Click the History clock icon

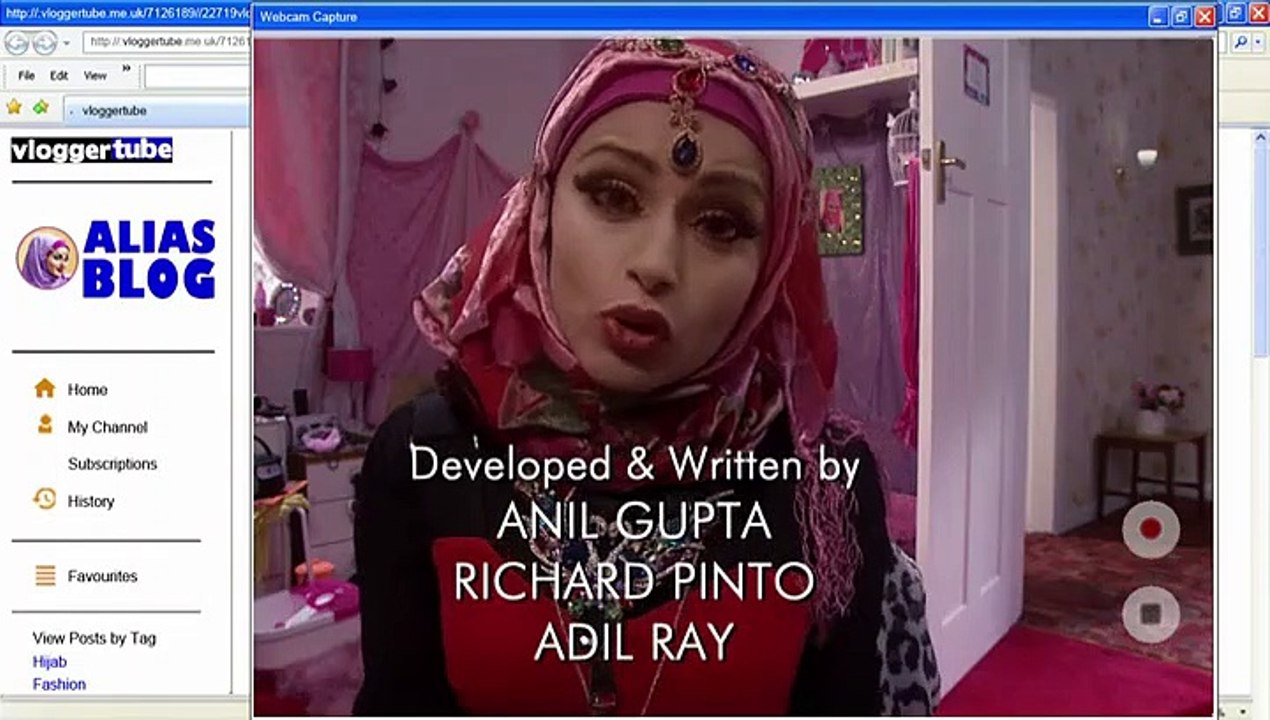pos(45,498)
